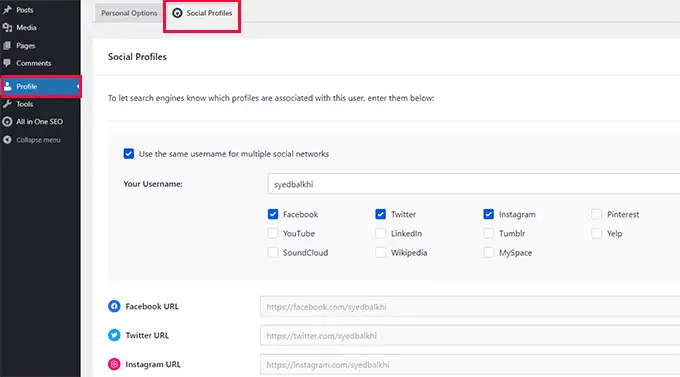The width and height of the screenshot is (680, 377).
Task: Uncheck the Instagram checkbox
Action: tap(488, 214)
